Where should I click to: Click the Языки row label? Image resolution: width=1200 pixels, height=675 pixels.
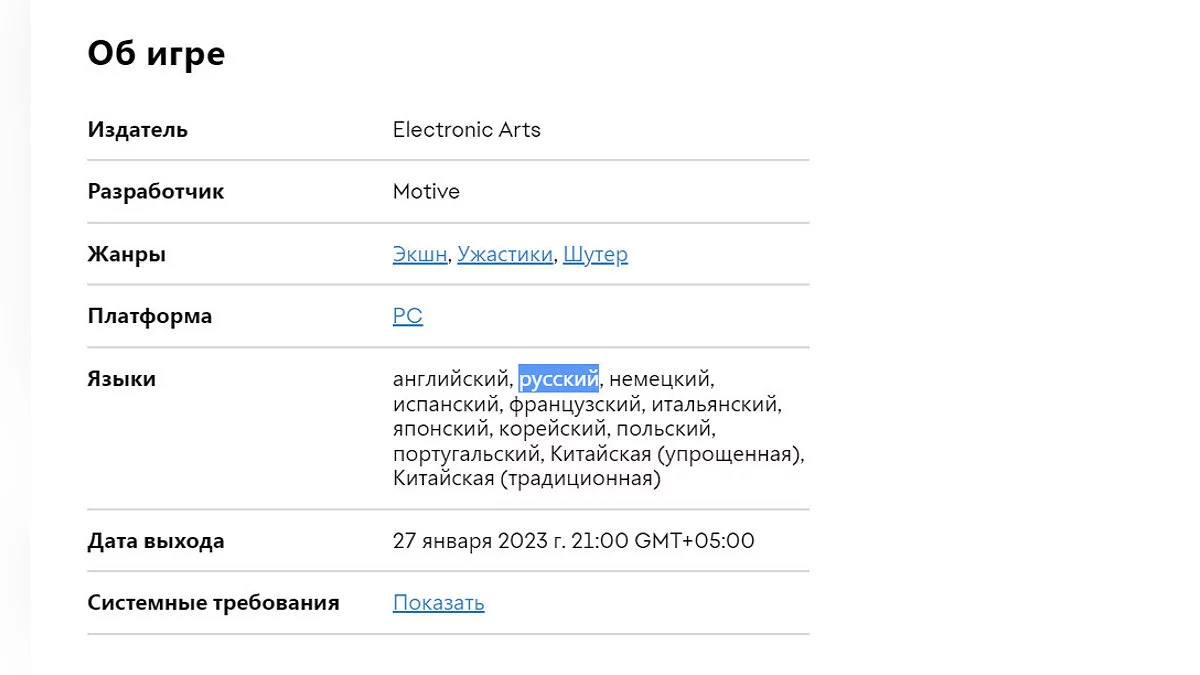121,380
